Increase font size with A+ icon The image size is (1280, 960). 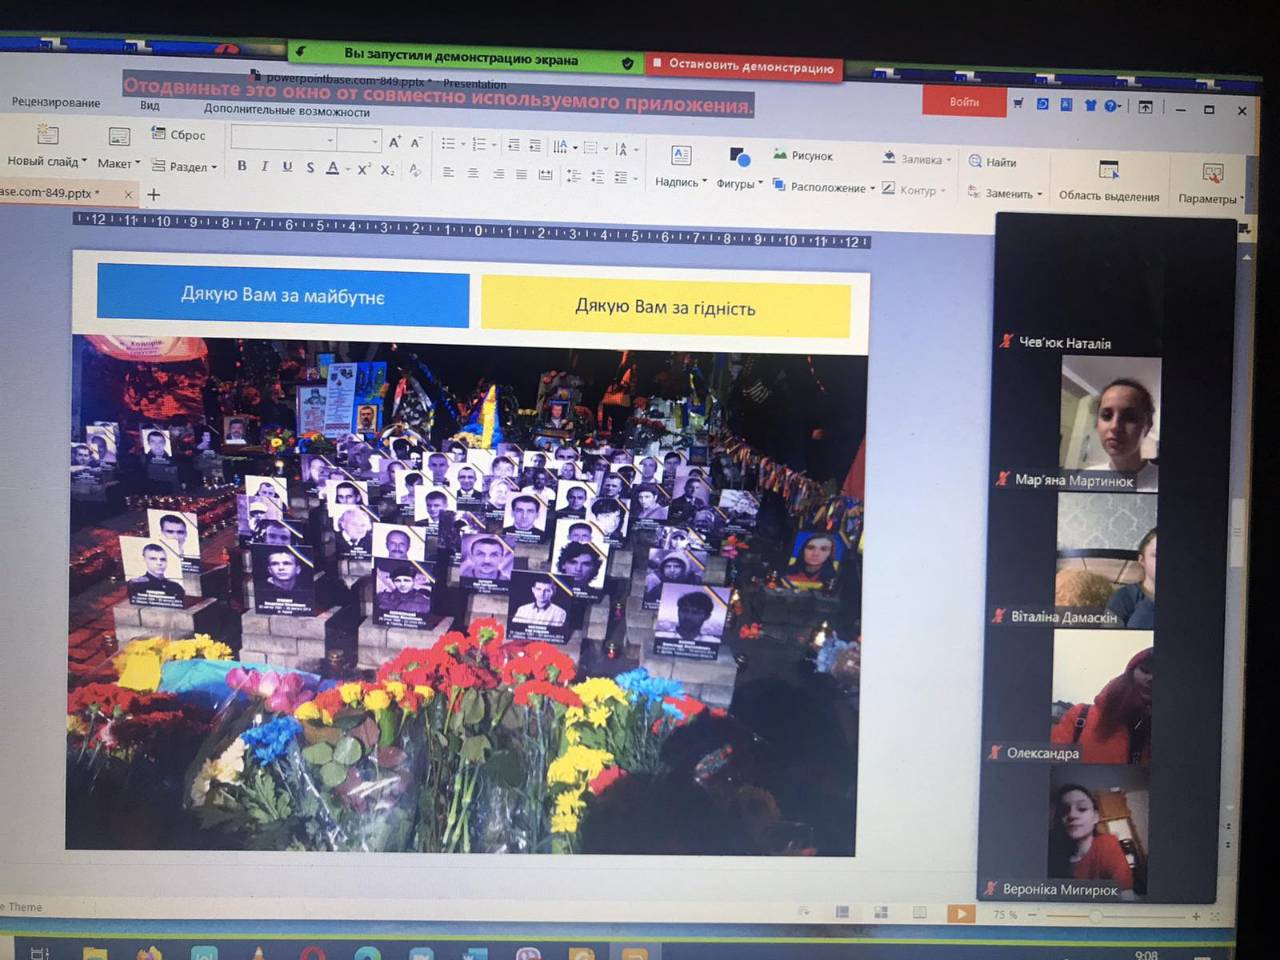point(395,142)
